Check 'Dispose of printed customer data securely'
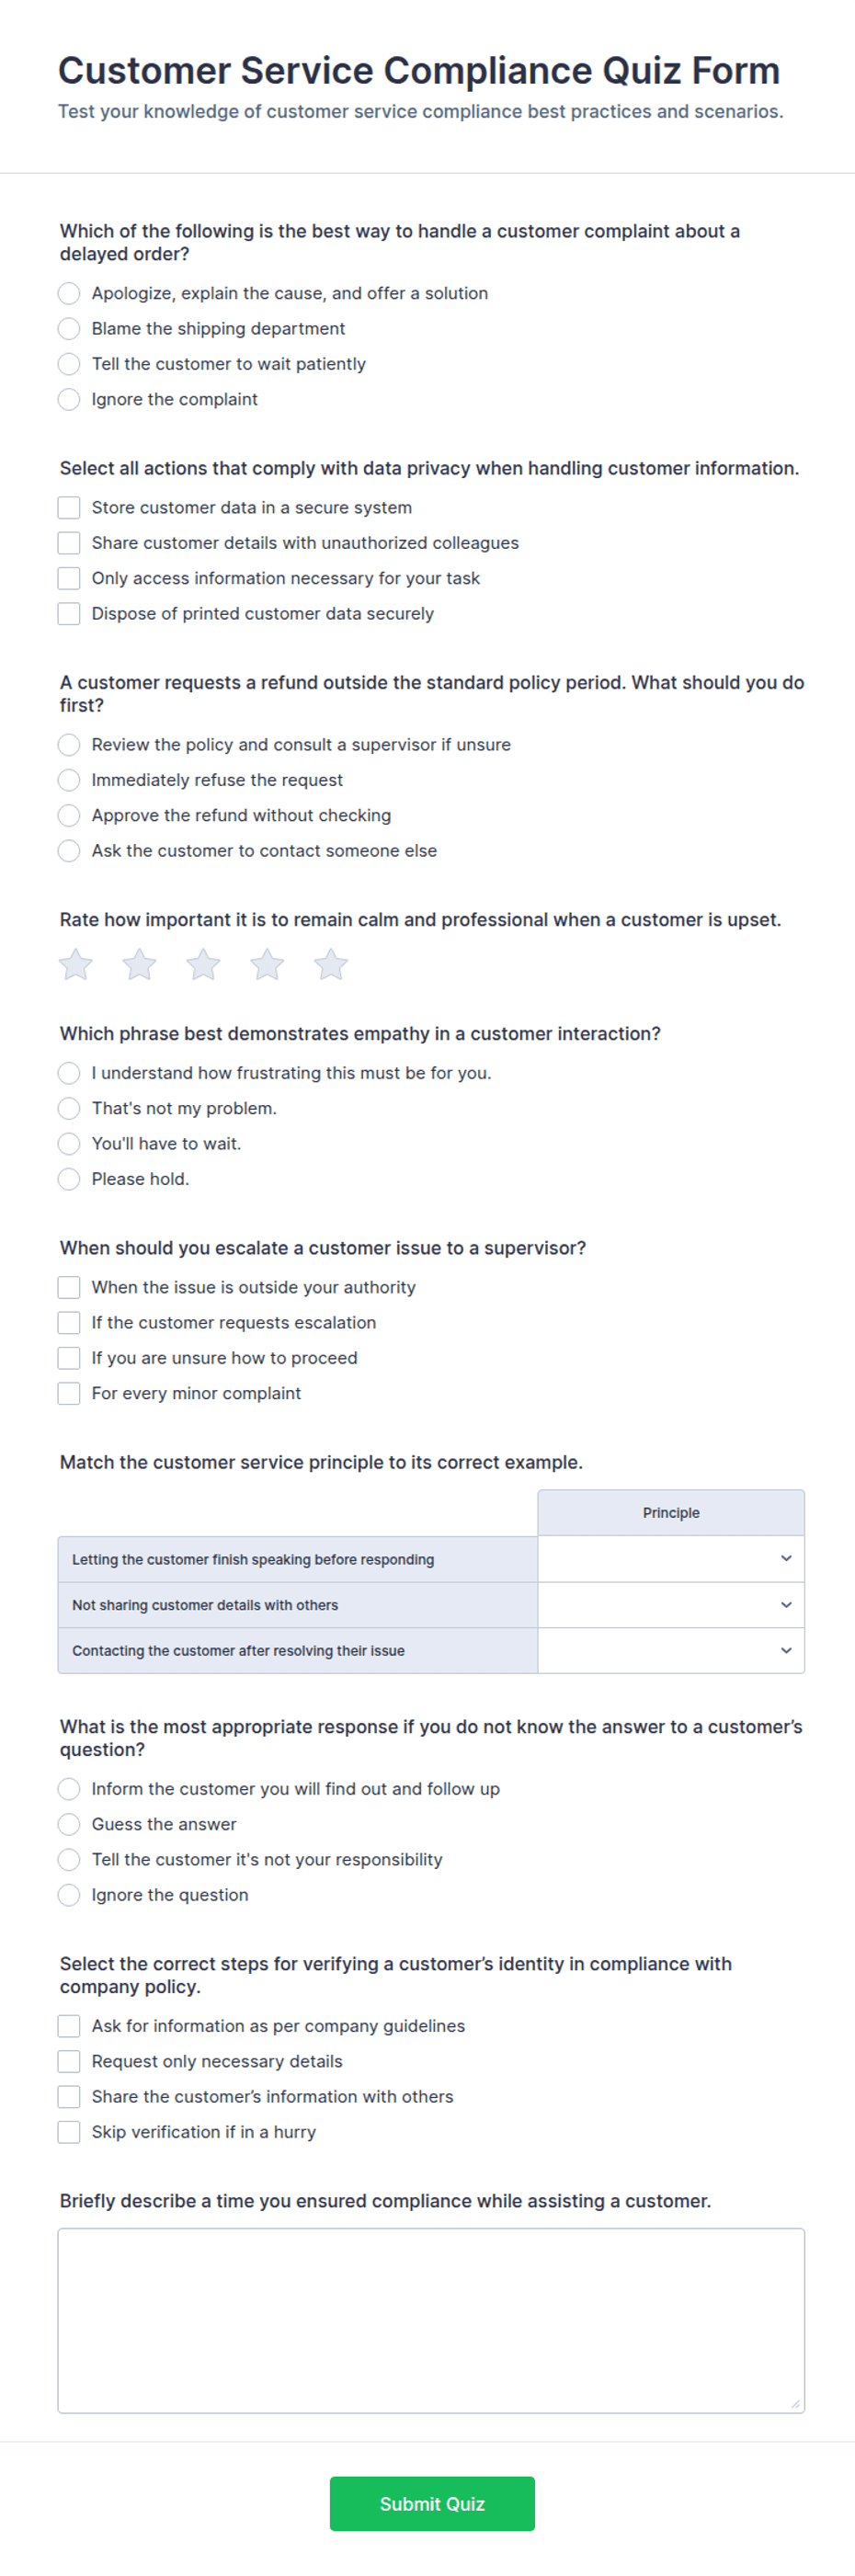 click(x=69, y=614)
